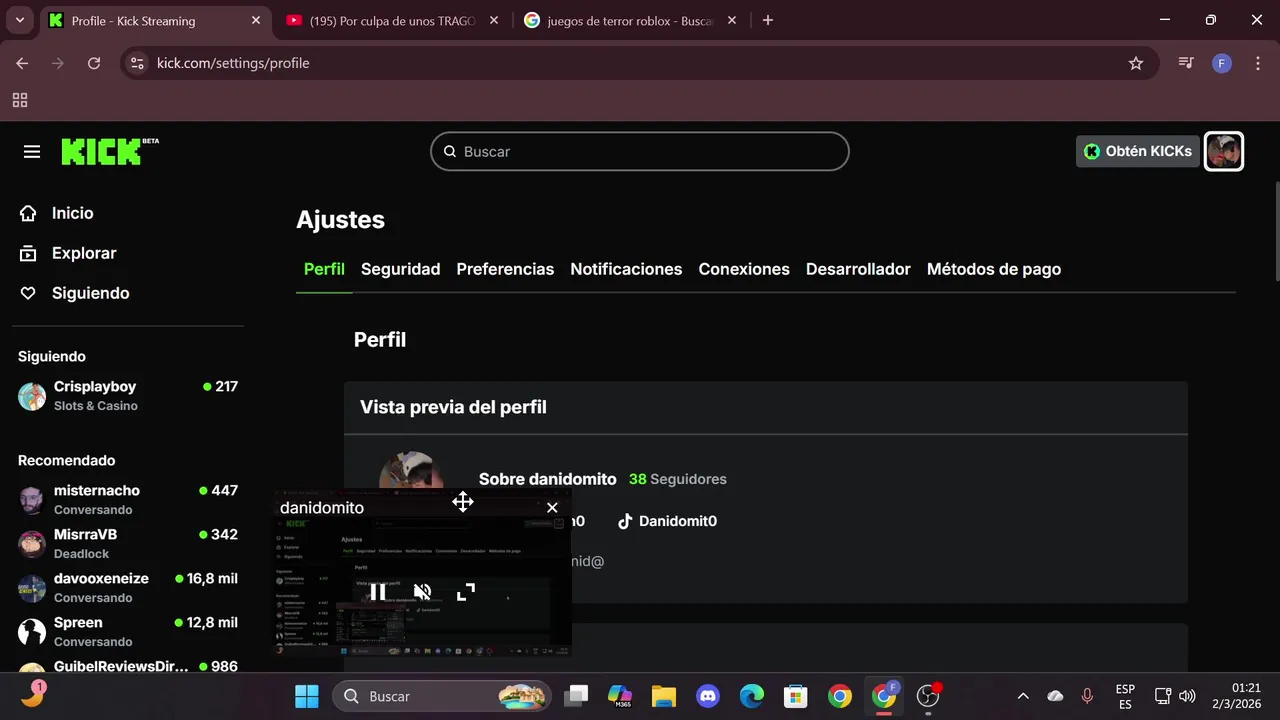1280x720 pixels.
Task: Open the Seguridad settings tab
Action: [400, 269]
